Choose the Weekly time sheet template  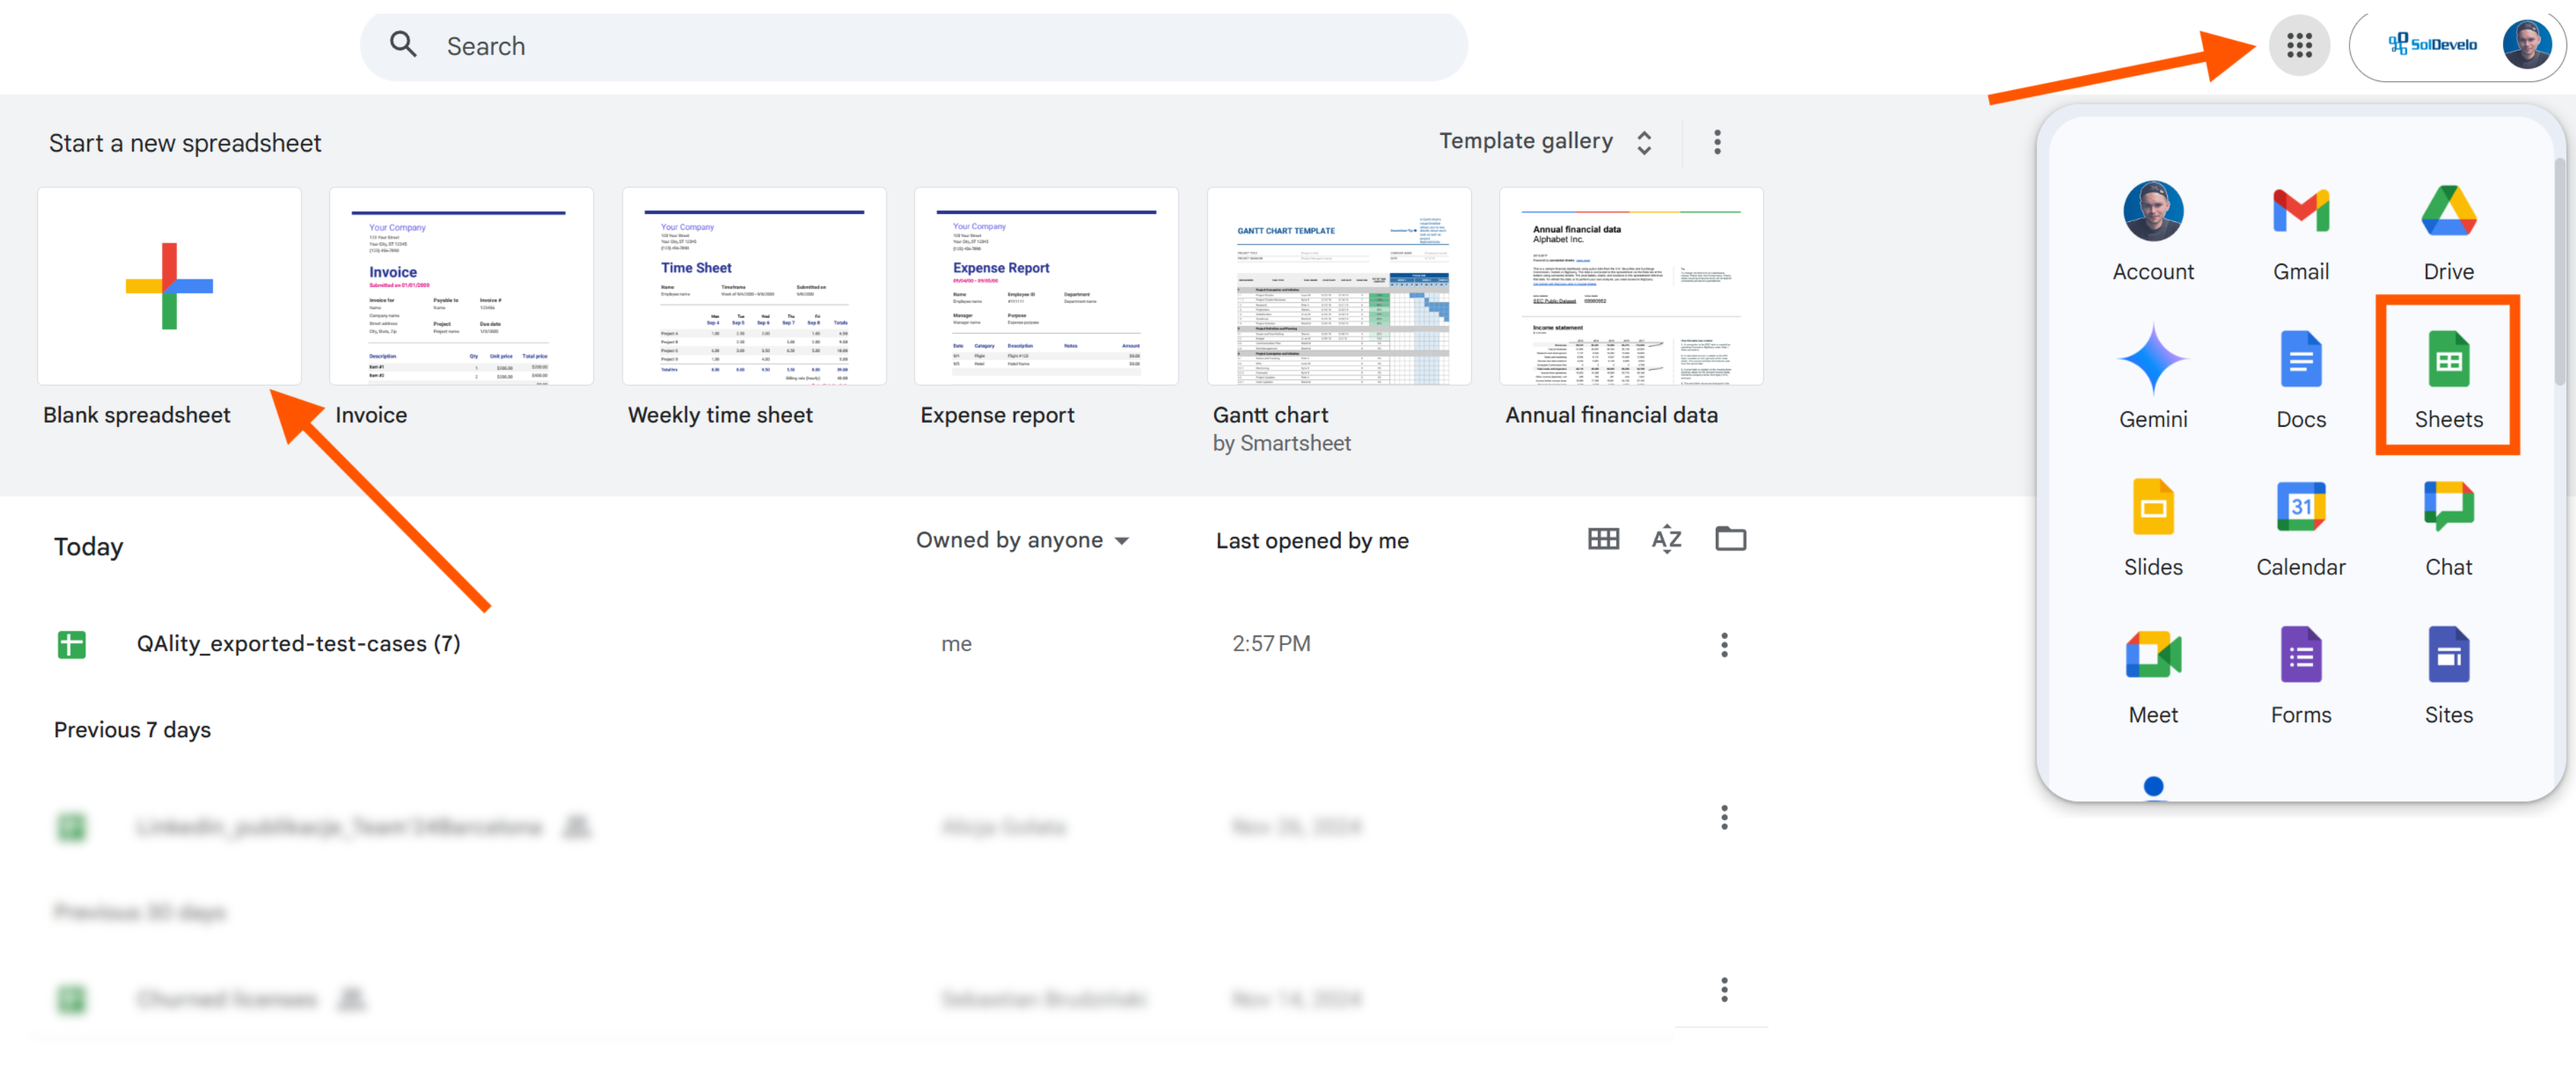[x=754, y=286]
